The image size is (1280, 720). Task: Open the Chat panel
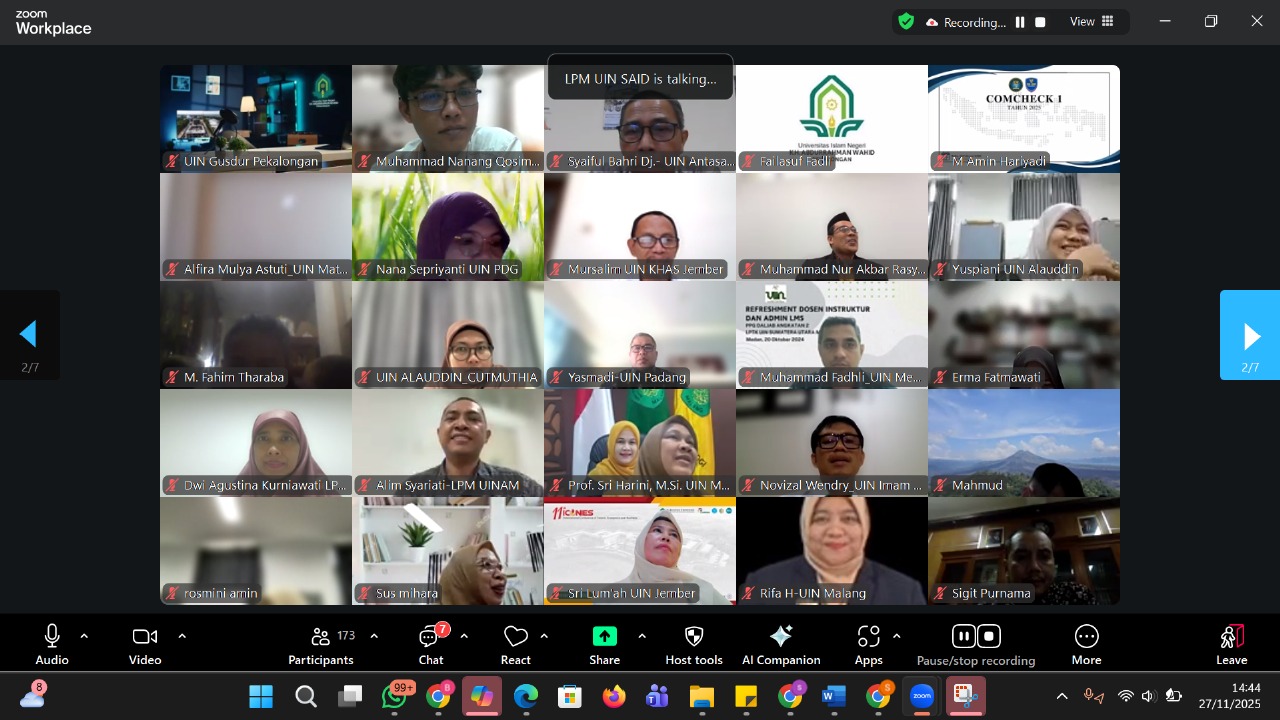click(x=431, y=644)
